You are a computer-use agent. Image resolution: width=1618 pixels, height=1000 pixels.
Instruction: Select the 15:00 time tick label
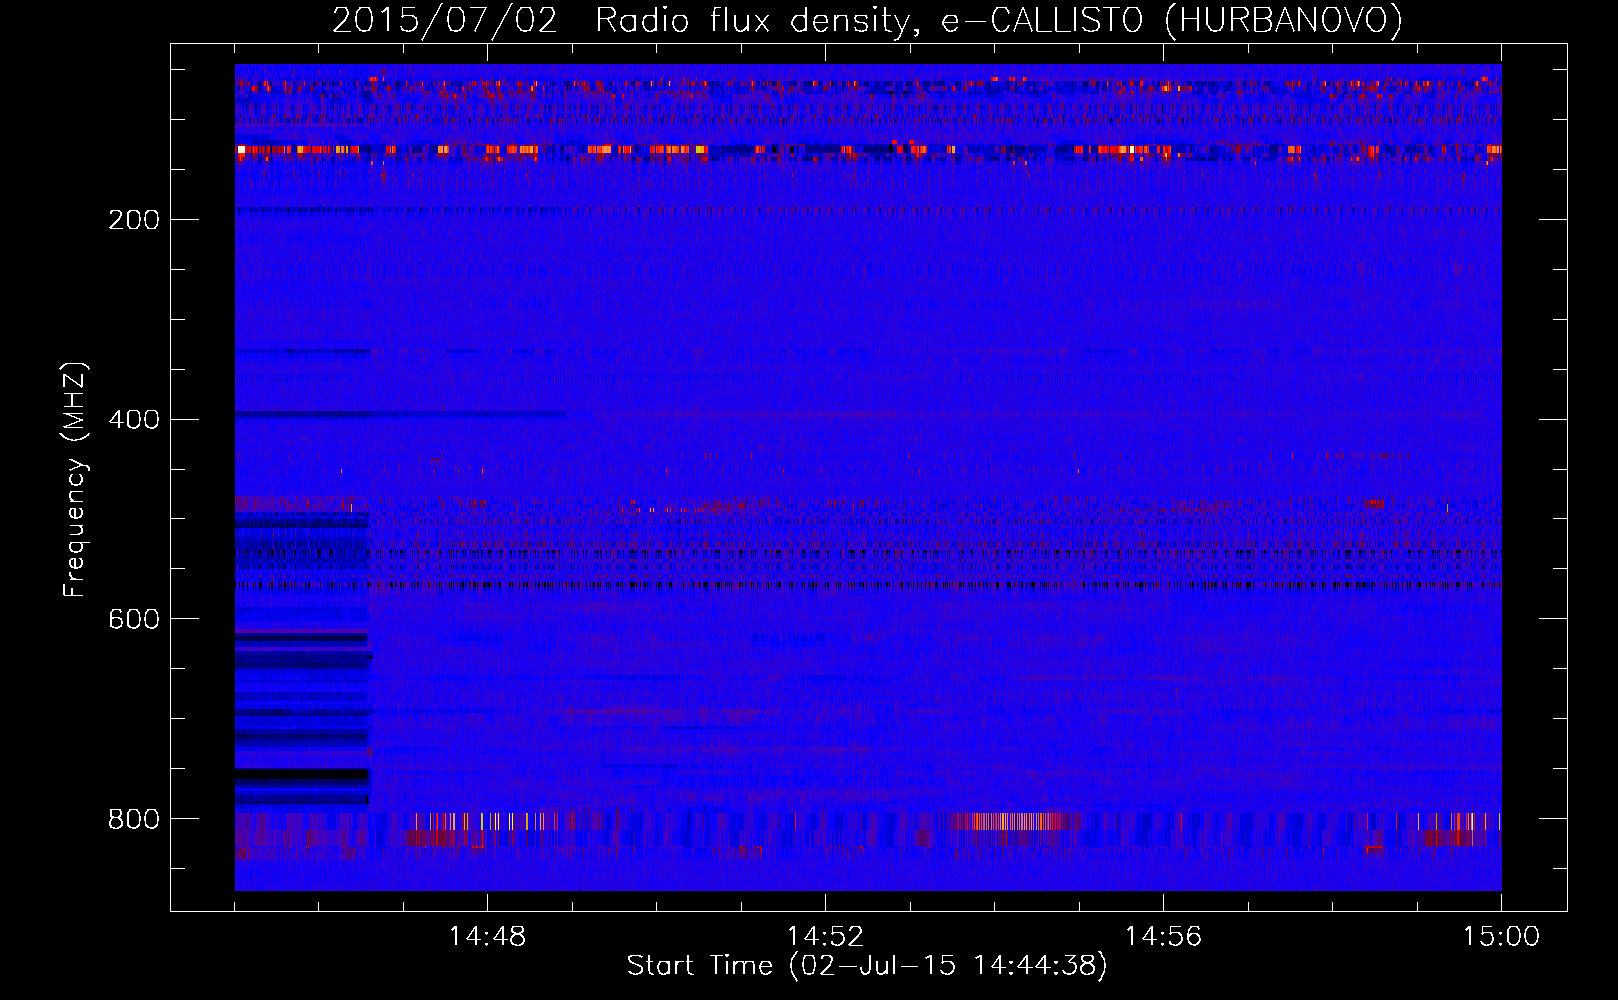[x=1501, y=937]
